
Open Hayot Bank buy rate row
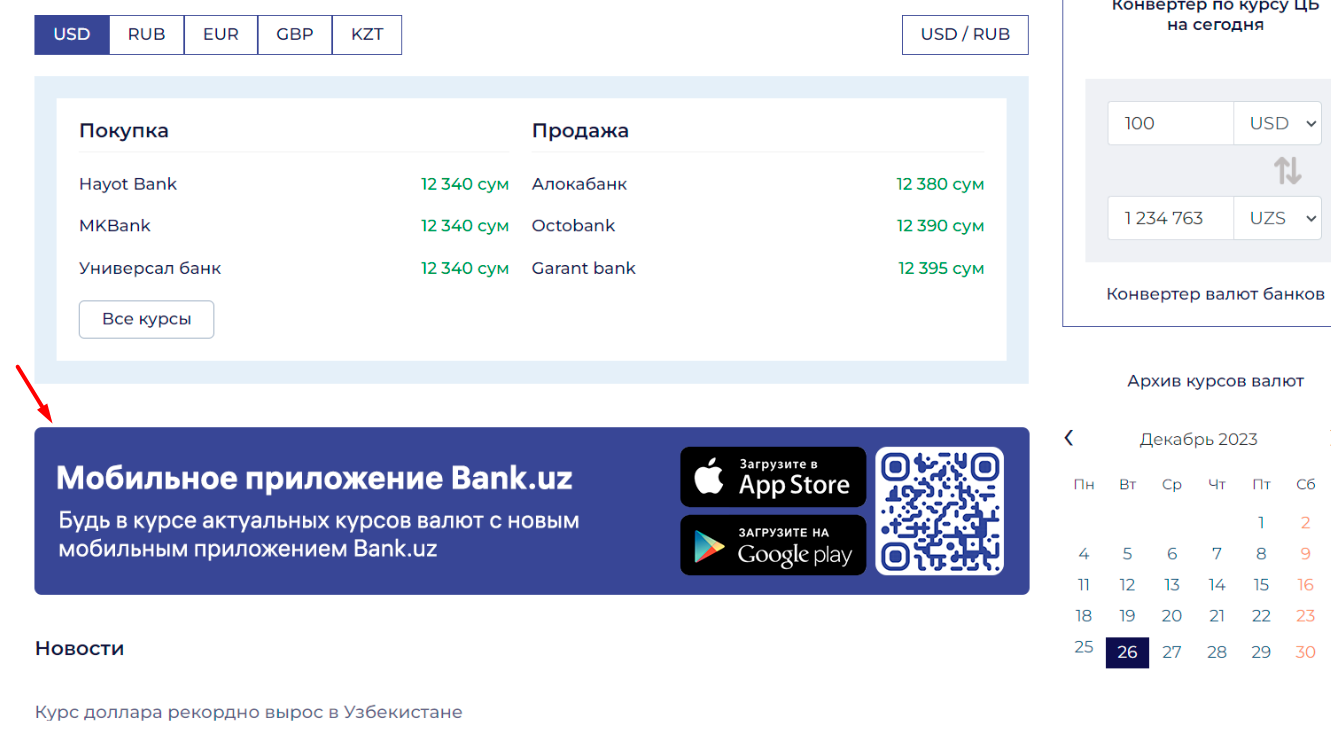tap(294, 184)
